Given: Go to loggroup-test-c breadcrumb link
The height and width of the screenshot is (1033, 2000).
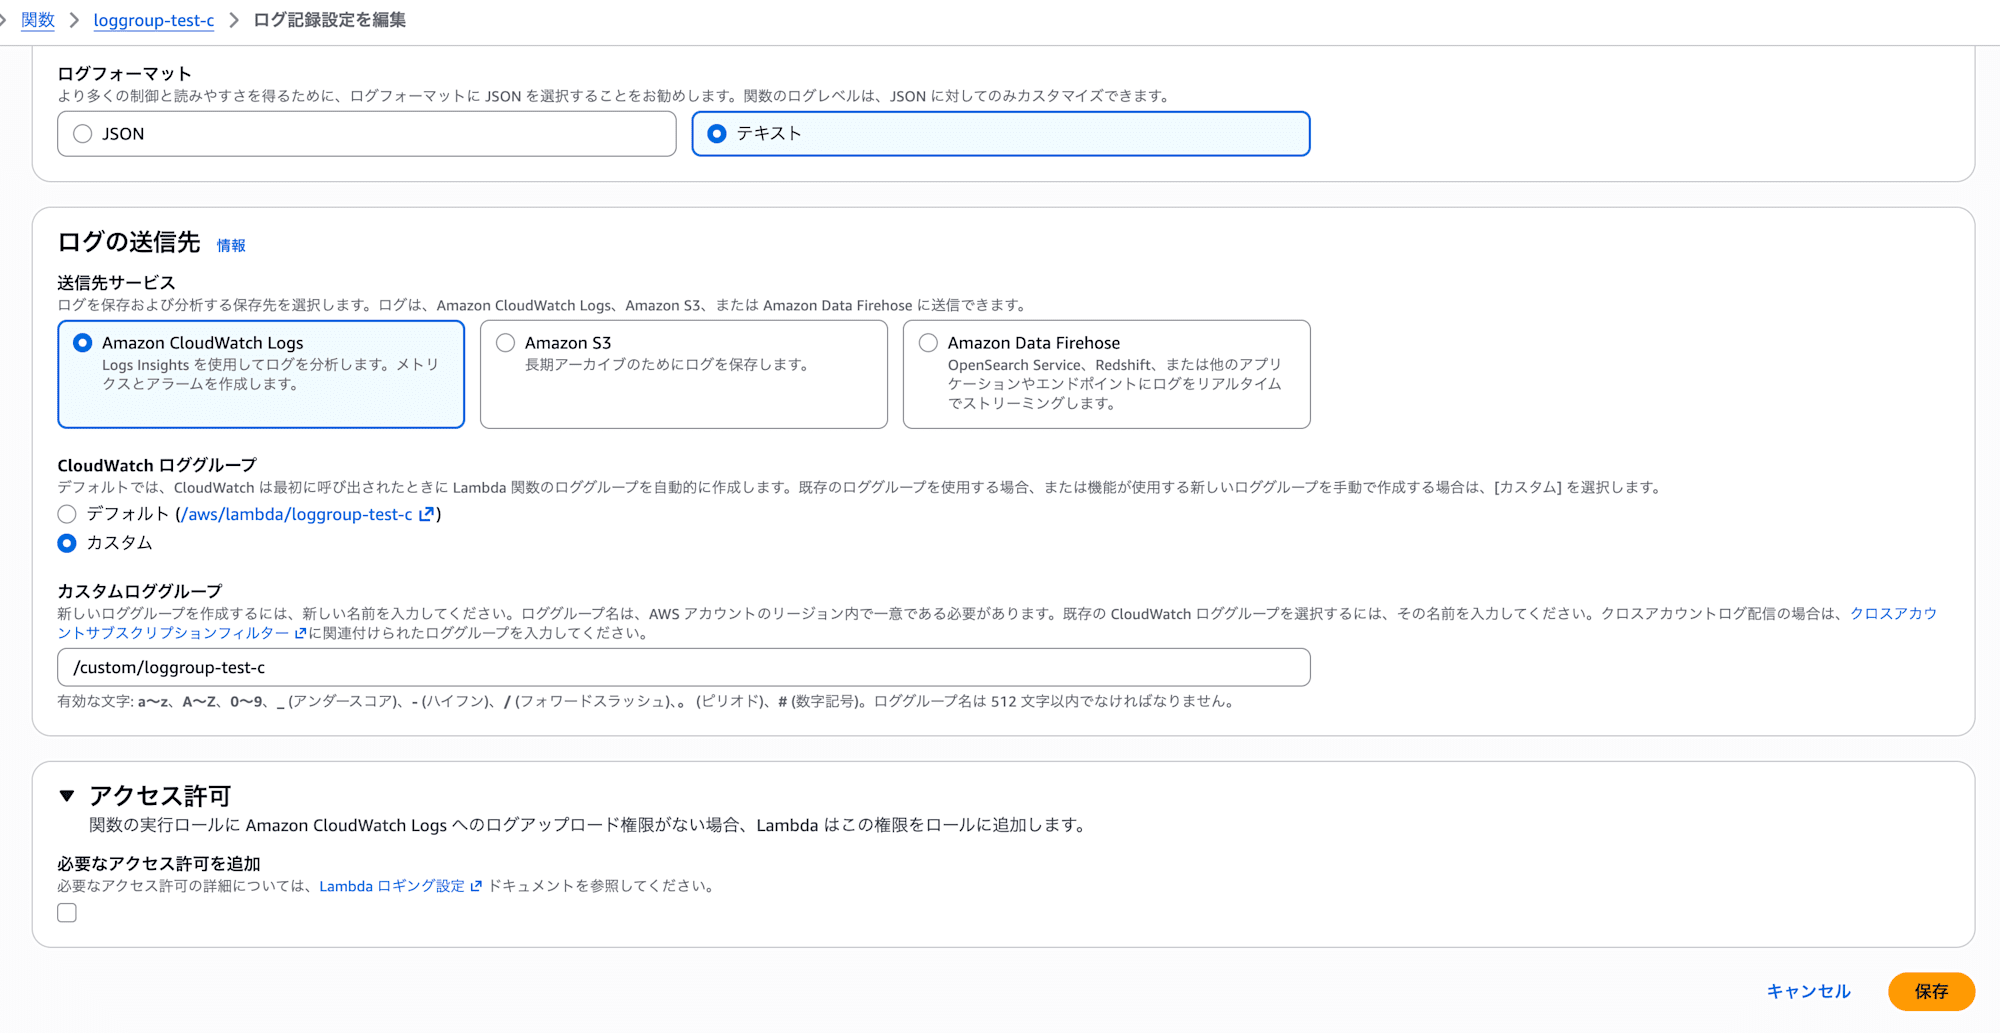Looking at the screenshot, I should click(154, 20).
